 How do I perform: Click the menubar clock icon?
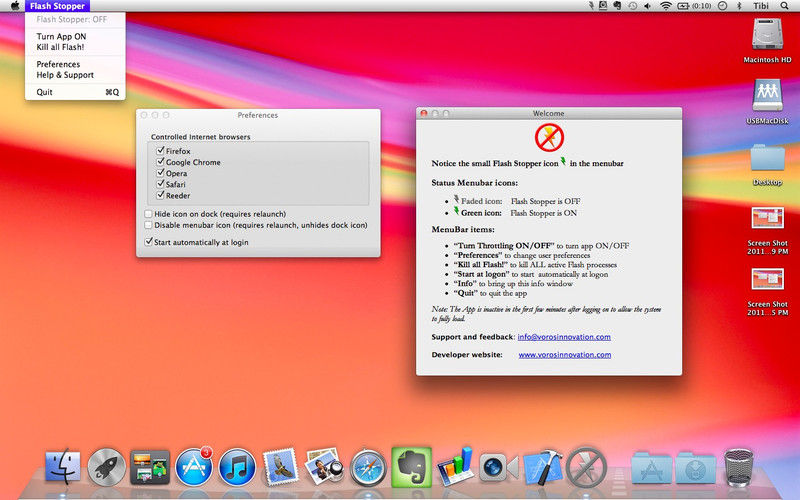[x=722, y=6]
